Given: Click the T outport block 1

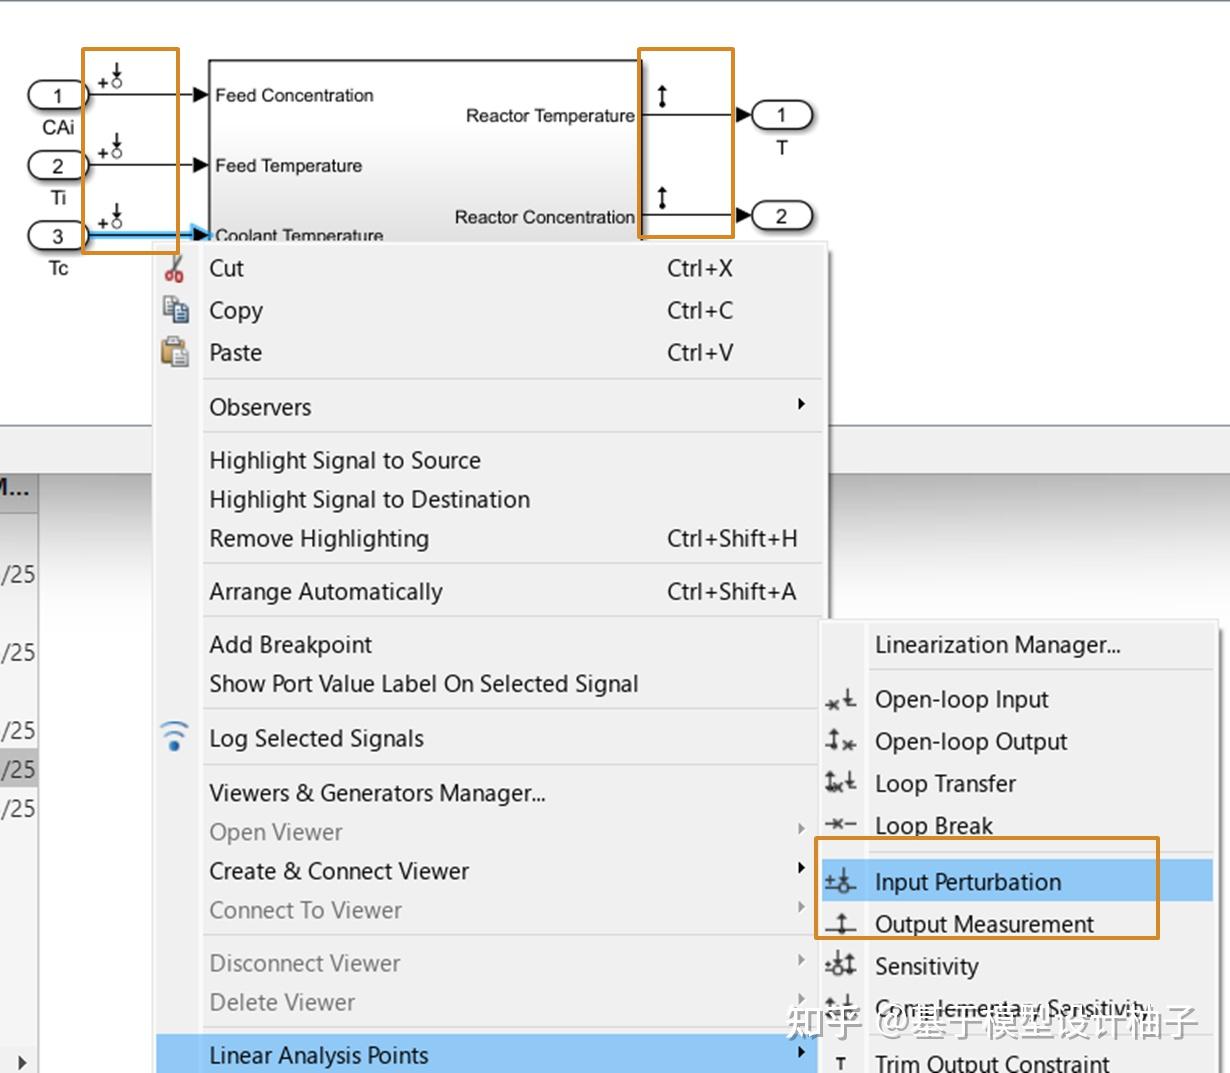Looking at the screenshot, I should pyautogui.click(x=781, y=115).
